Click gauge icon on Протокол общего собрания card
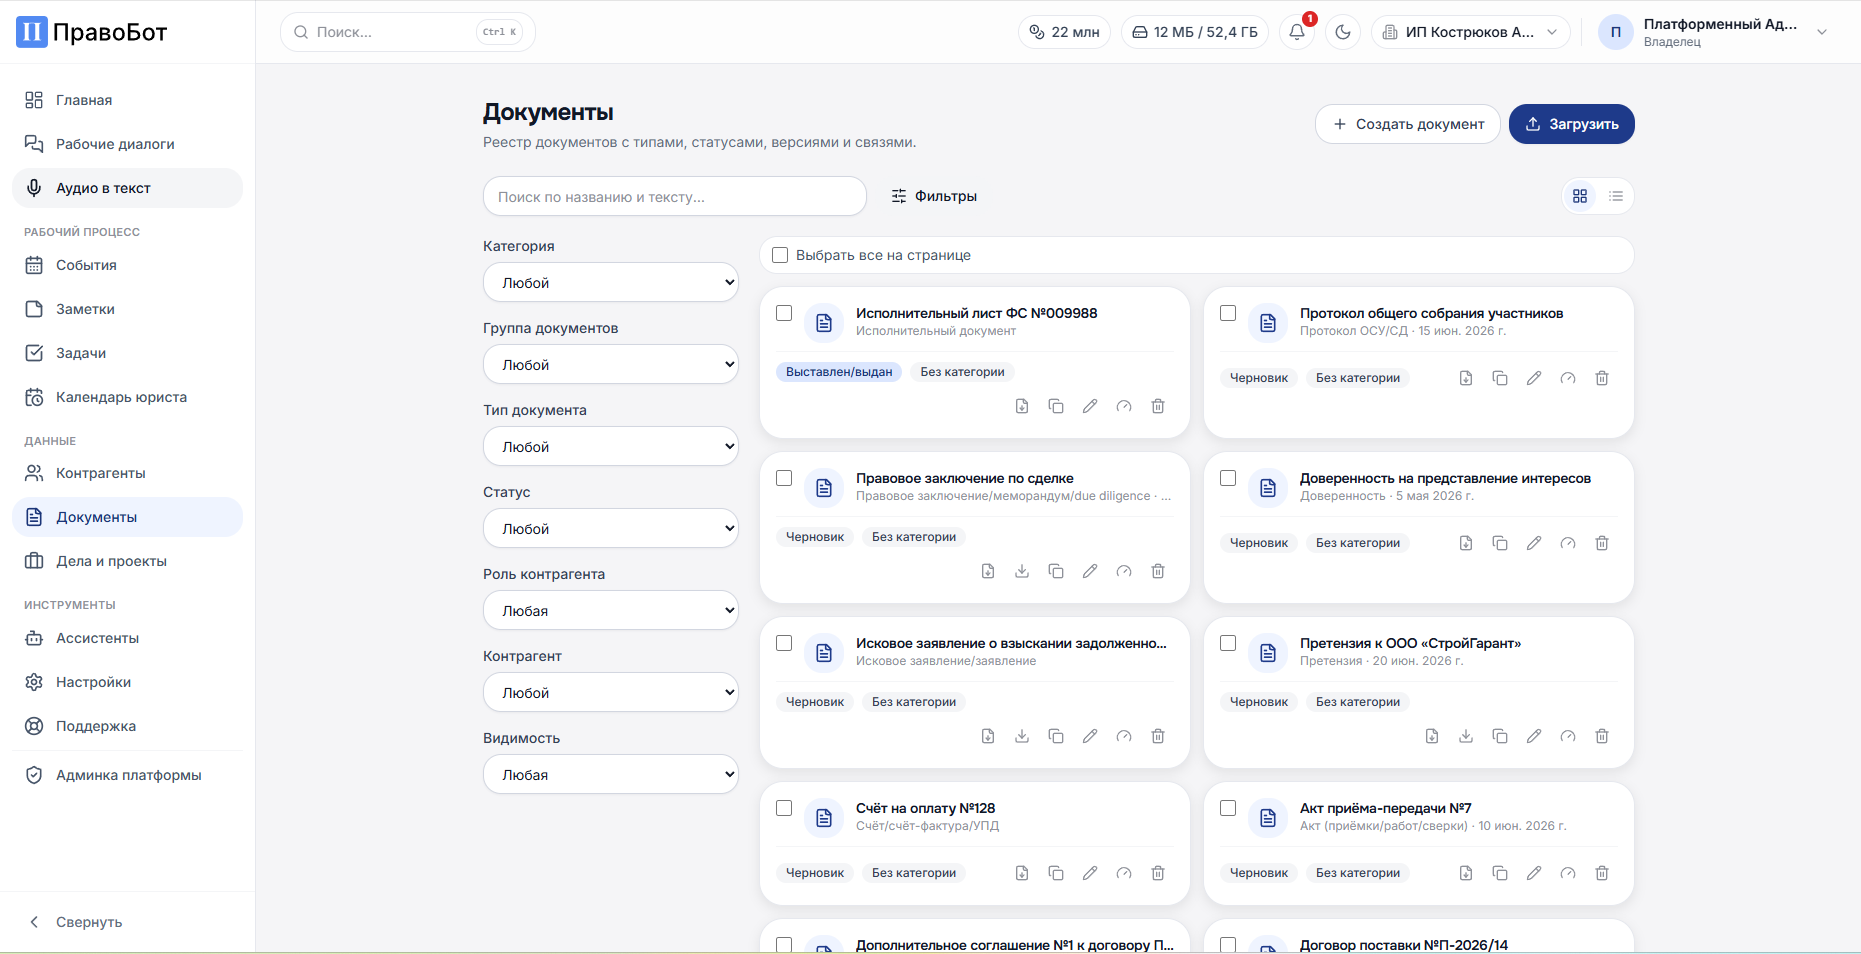1861x954 pixels. click(x=1568, y=378)
